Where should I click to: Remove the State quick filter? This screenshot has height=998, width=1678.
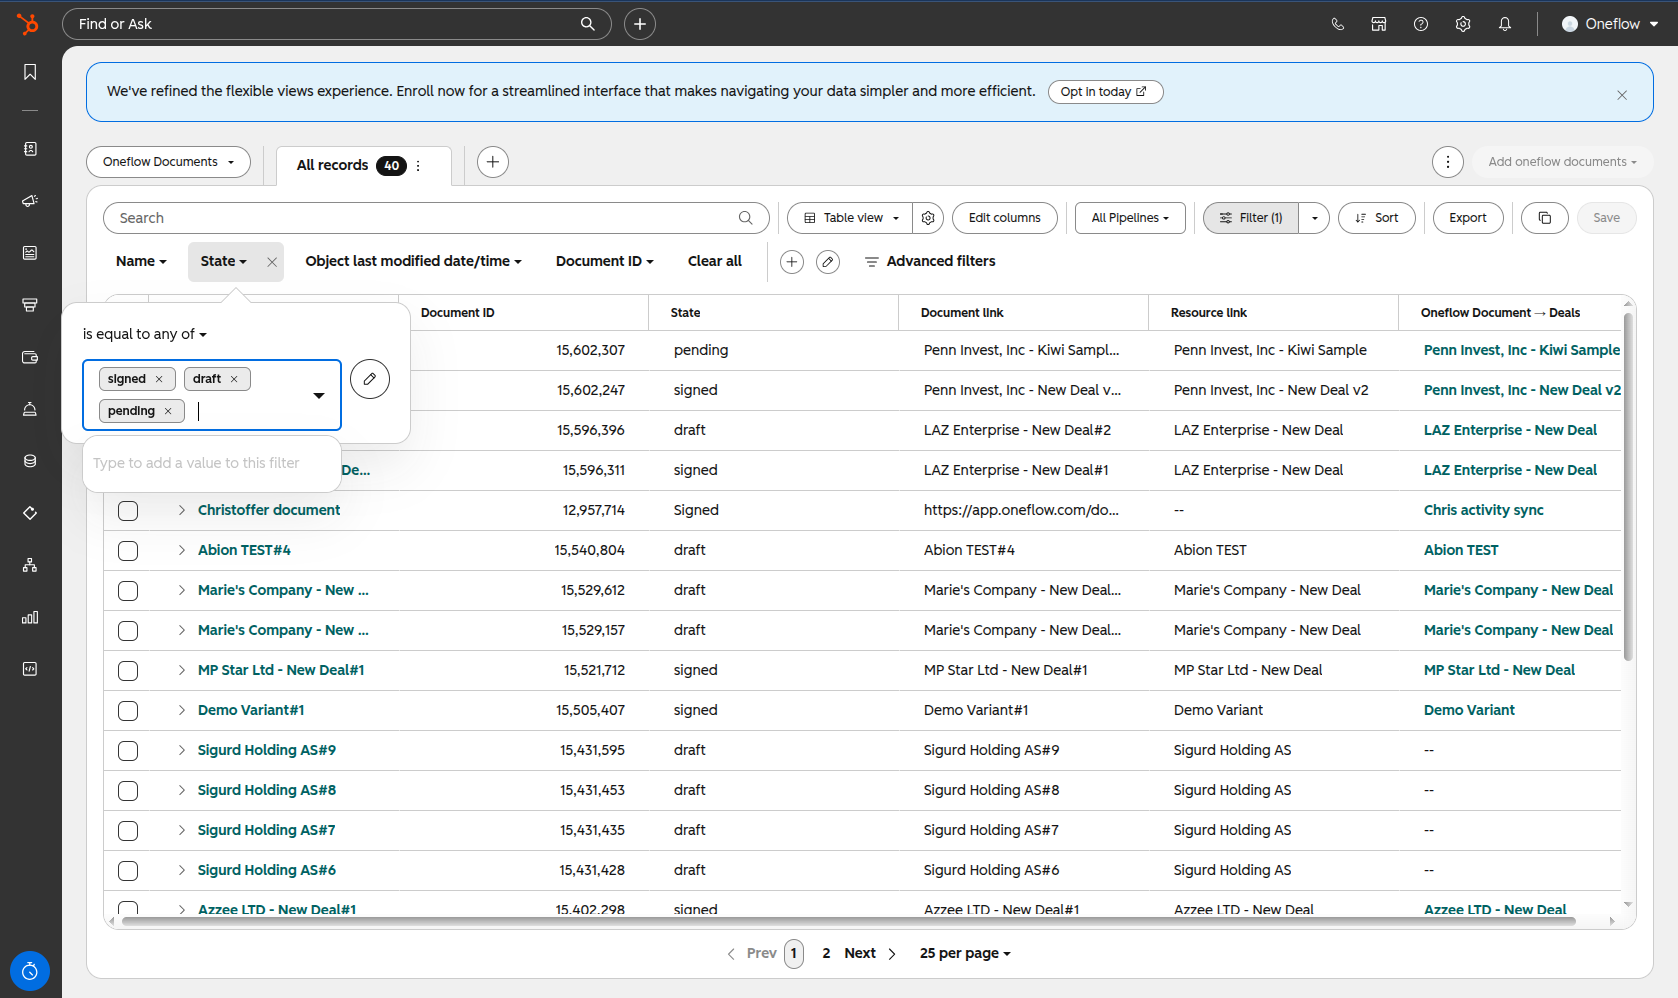272,262
